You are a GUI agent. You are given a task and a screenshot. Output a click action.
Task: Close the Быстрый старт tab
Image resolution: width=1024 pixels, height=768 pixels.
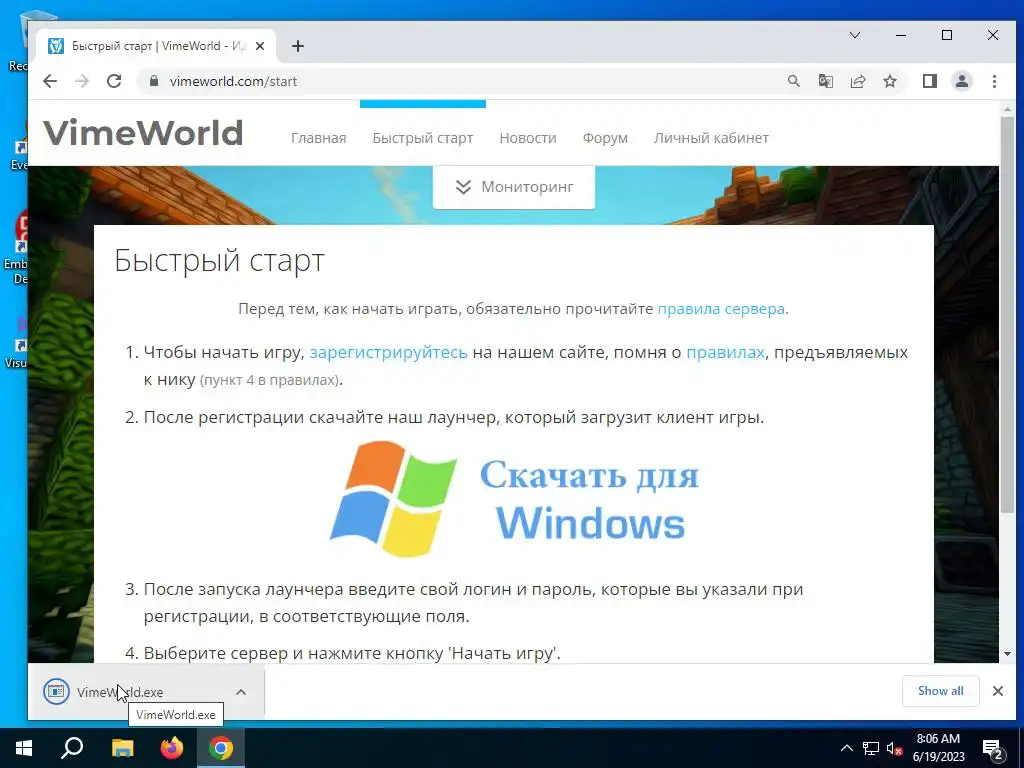pyautogui.click(x=259, y=46)
